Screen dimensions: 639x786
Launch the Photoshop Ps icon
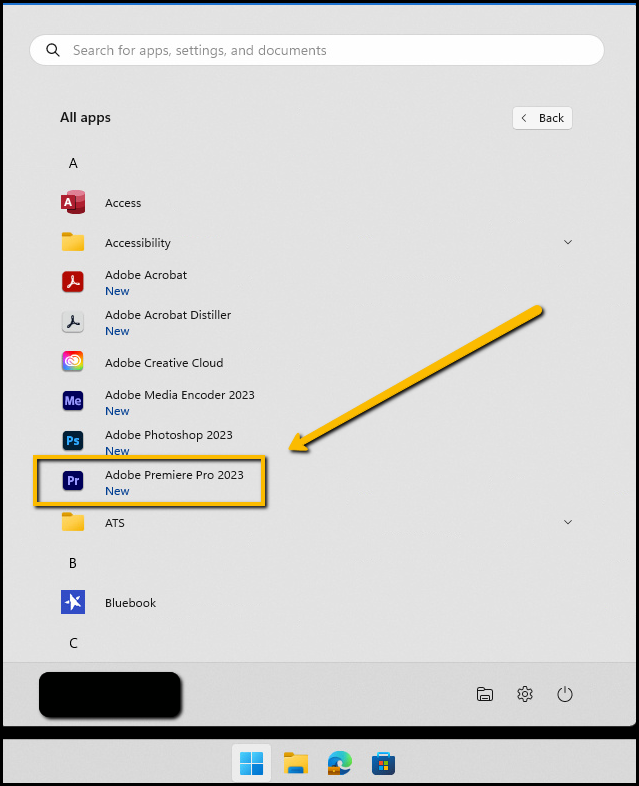pos(73,441)
